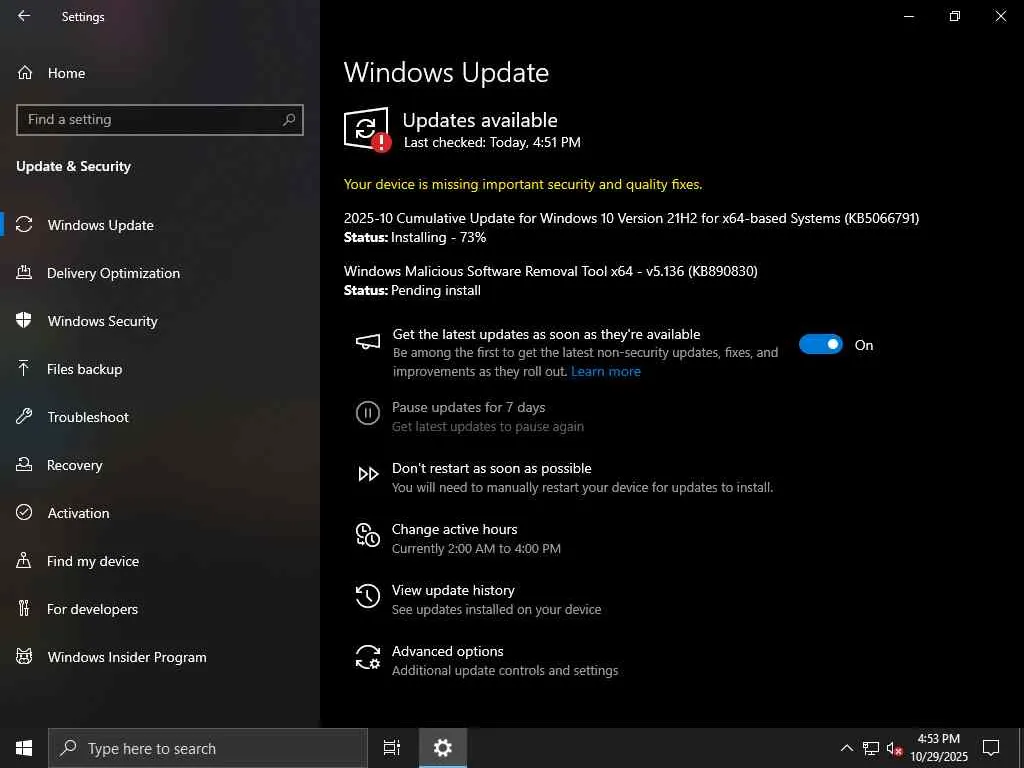Click the history icon for update history
Viewport: 1024px width, 768px height.
pos(368,596)
